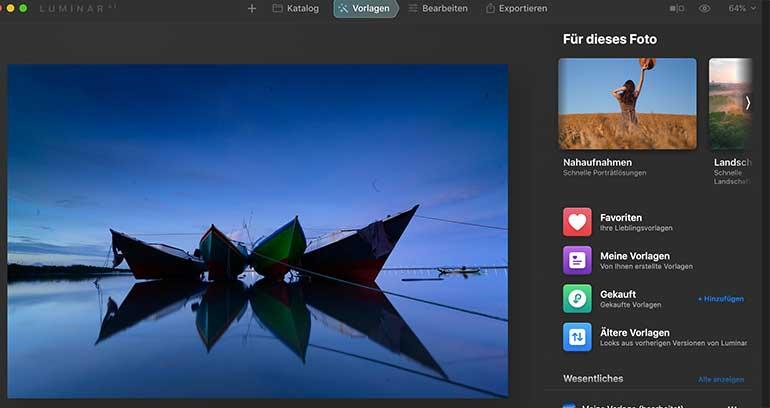
Task: Click the right chevron to see more templates
Action: (747, 103)
